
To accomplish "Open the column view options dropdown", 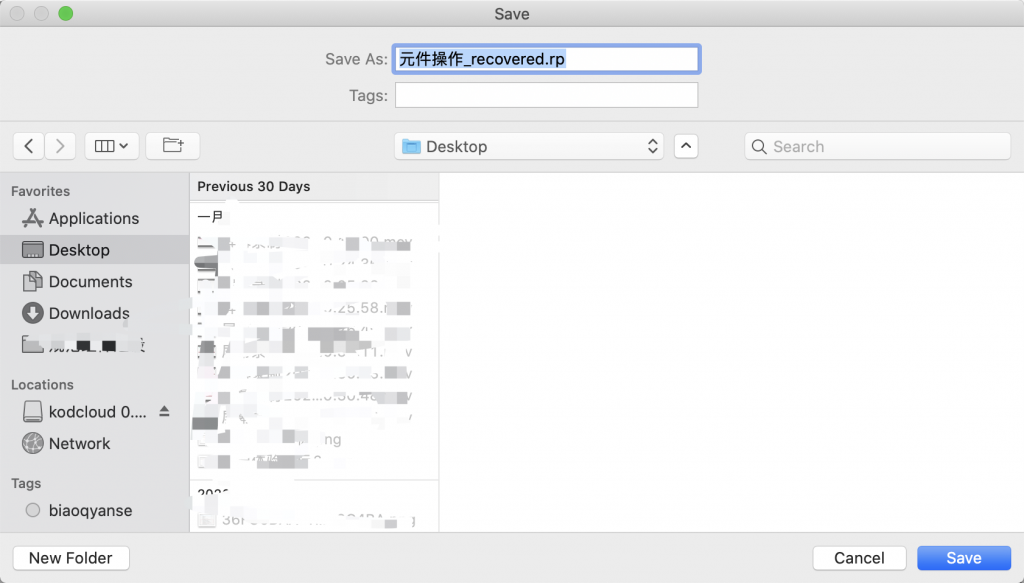I will [111, 146].
